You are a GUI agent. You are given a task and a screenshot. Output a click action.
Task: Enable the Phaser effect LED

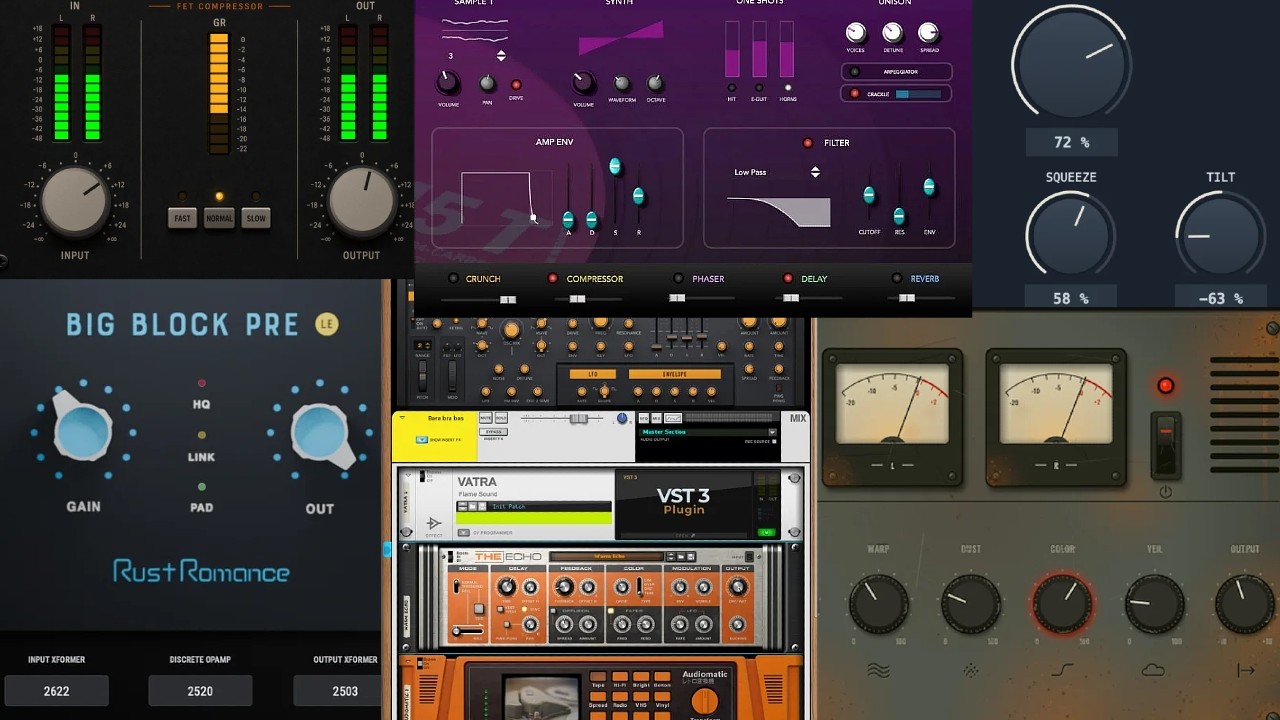678,279
